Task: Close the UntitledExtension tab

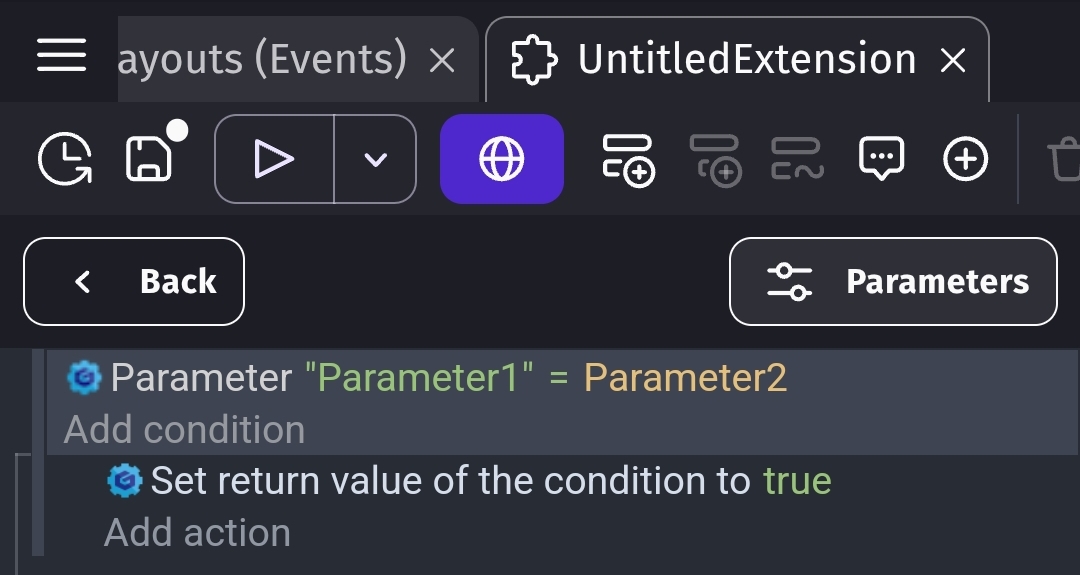Action: (x=953, y=61)
